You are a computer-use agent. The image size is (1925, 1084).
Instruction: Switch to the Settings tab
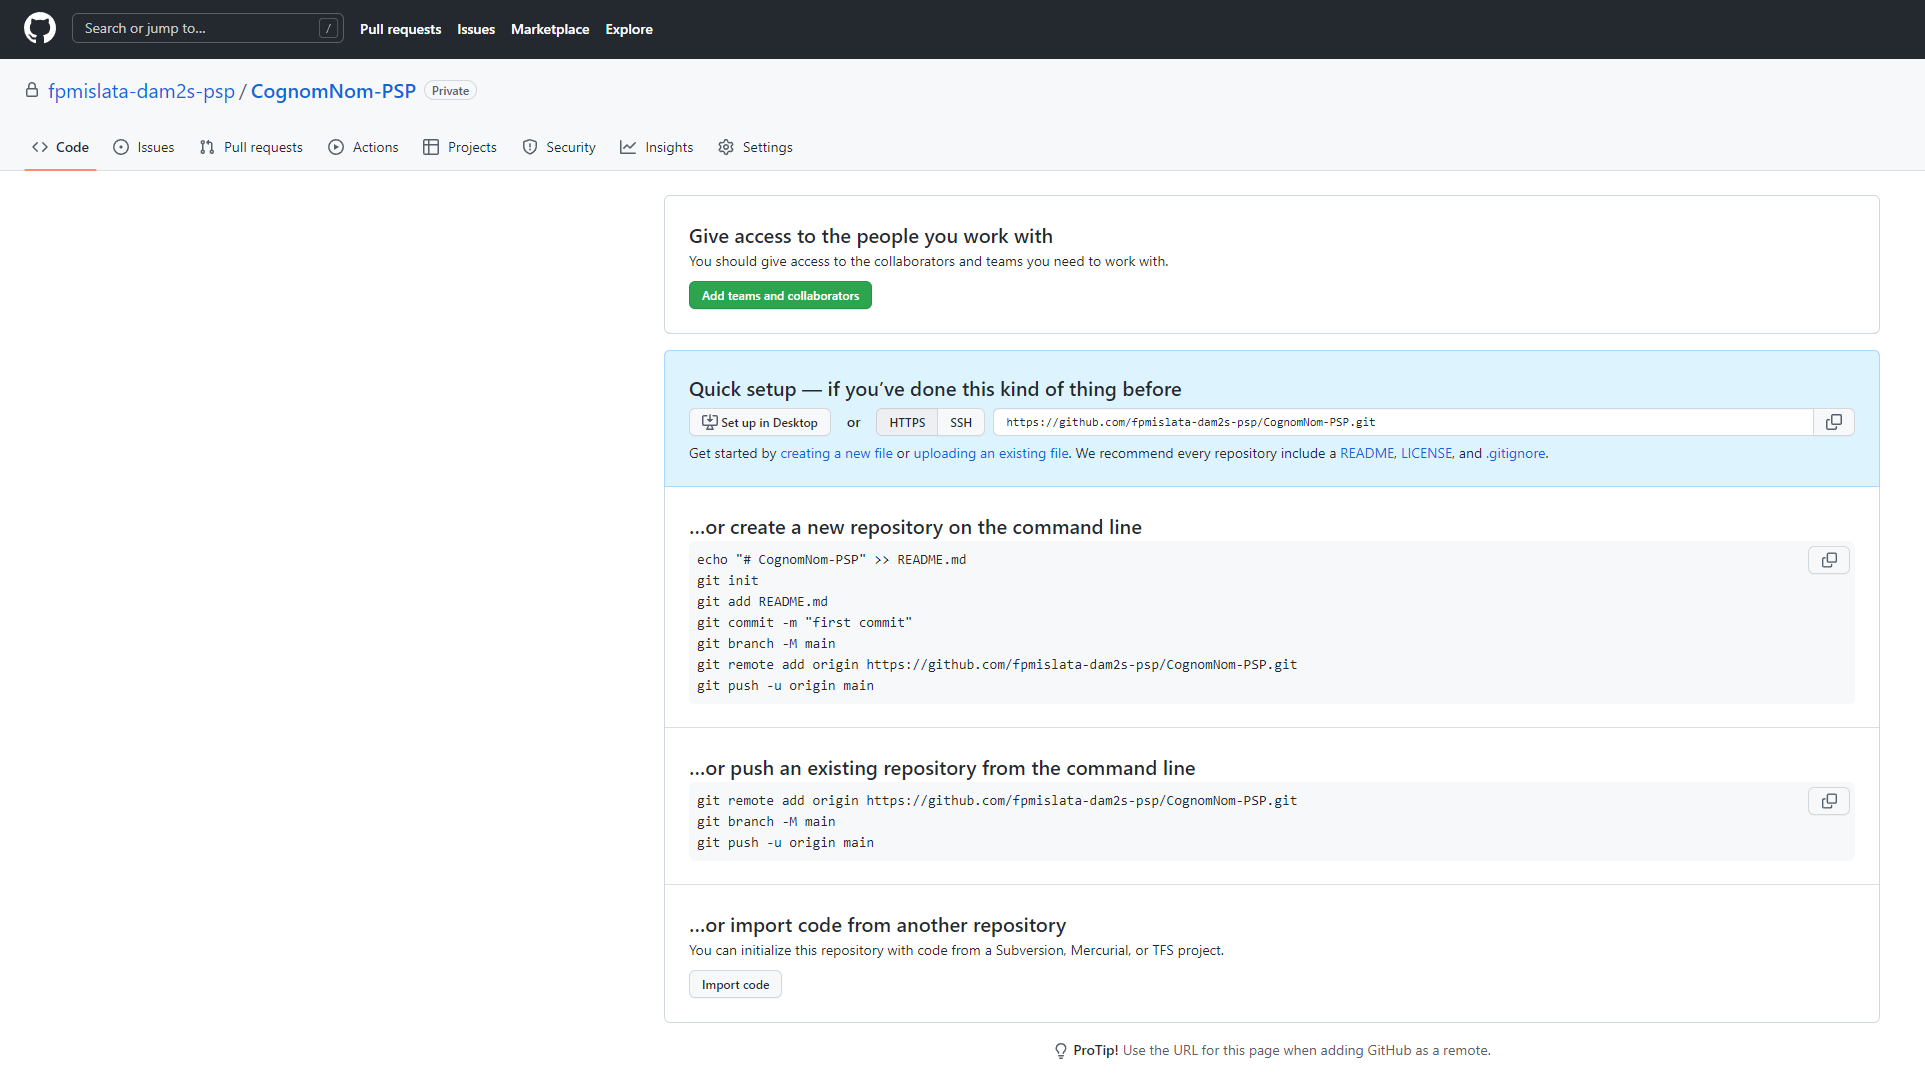(x=755, y=147)
